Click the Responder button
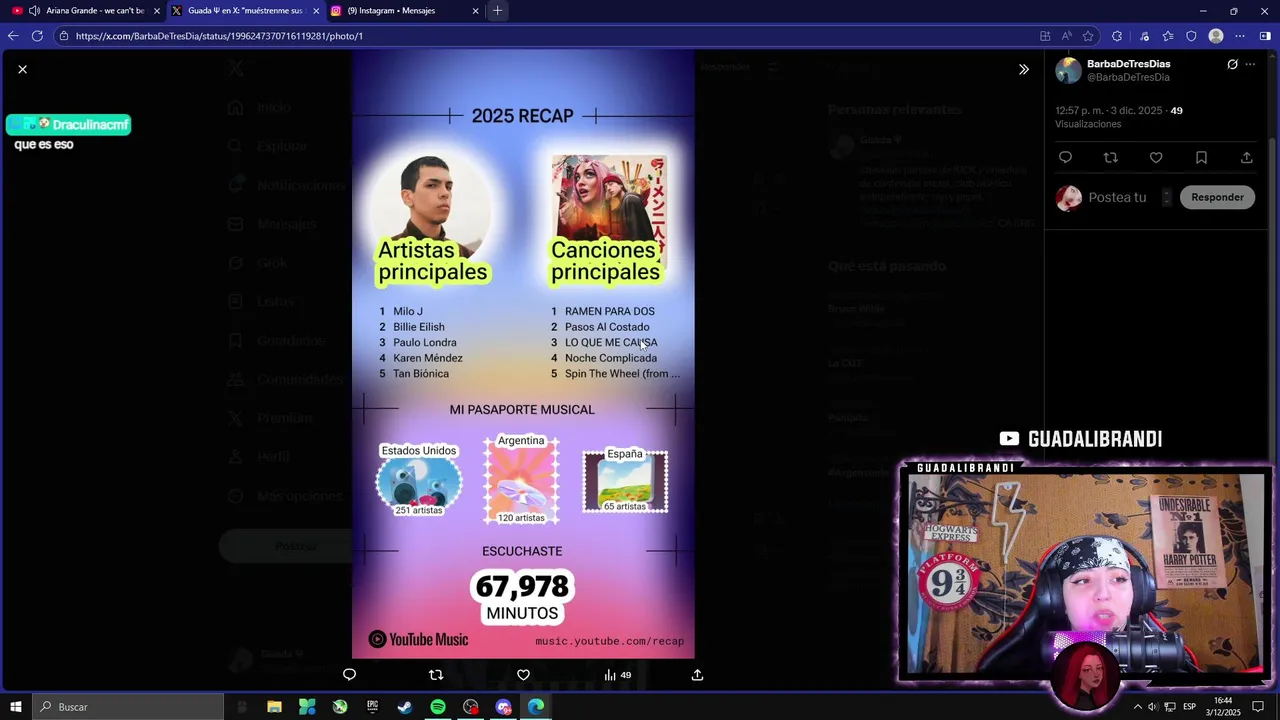The height and width of the screenshot is (720, 1280). (x=1217, y=197)
